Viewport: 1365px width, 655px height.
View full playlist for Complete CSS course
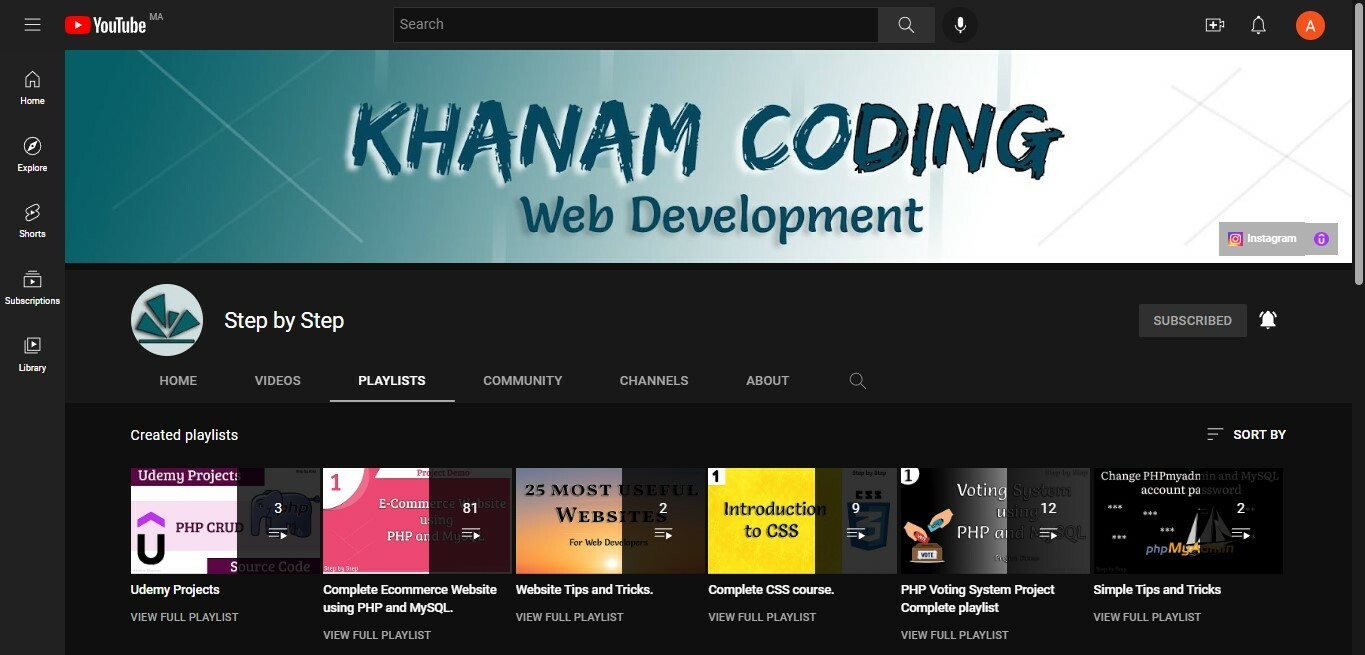tap(762, 617)
